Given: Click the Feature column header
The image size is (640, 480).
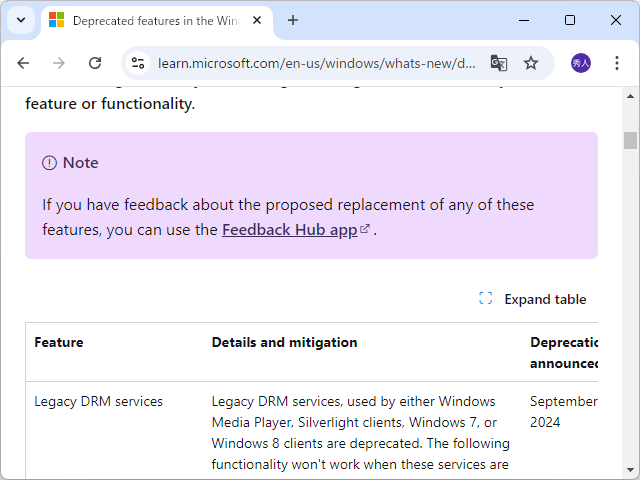Looking at the screenshot, I should coord(59,342).
